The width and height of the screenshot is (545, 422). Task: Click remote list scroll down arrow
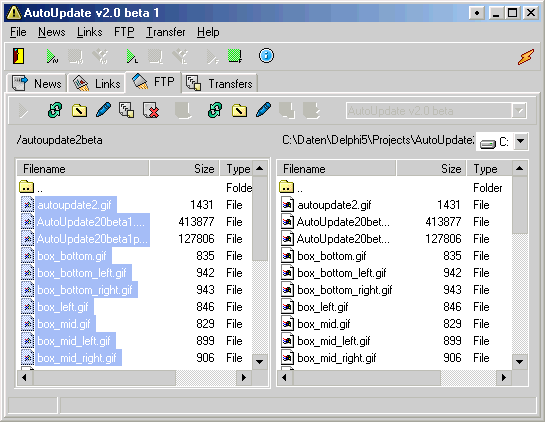click(x=259, y=362)
